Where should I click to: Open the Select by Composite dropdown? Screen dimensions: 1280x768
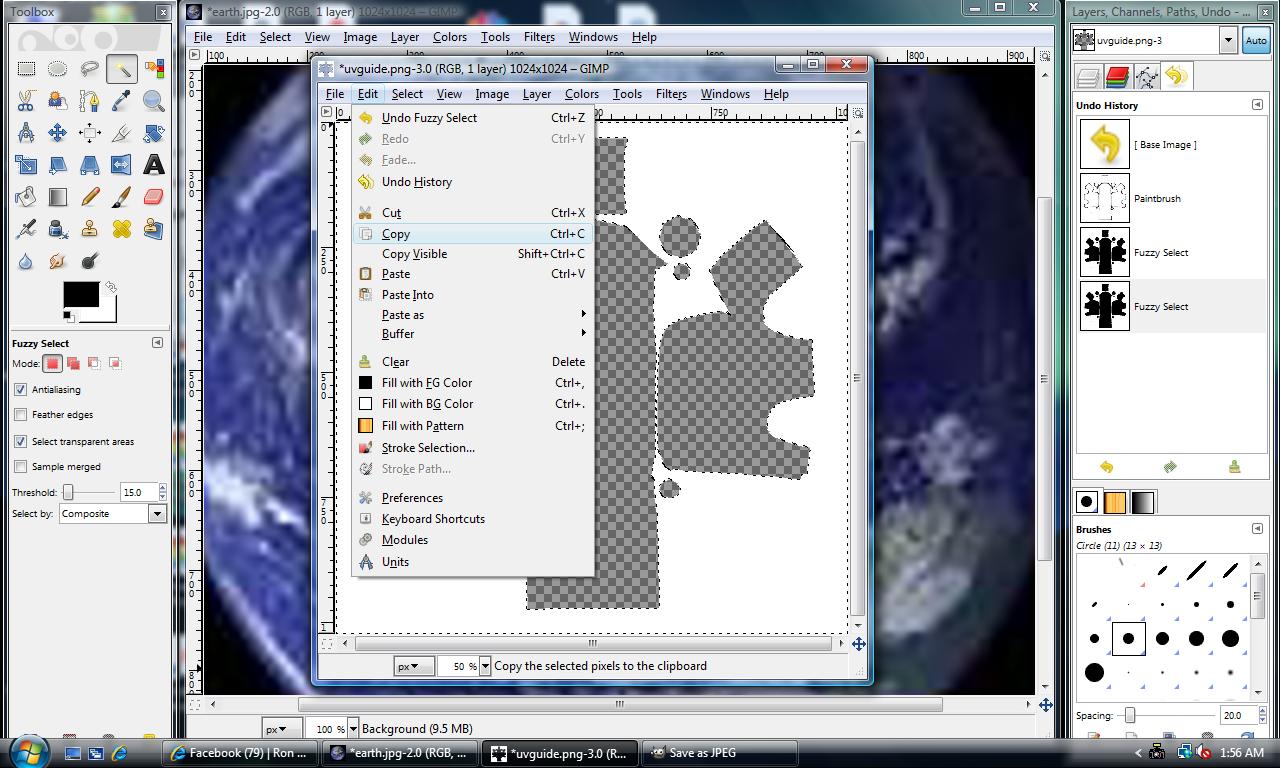click(112, 514)
